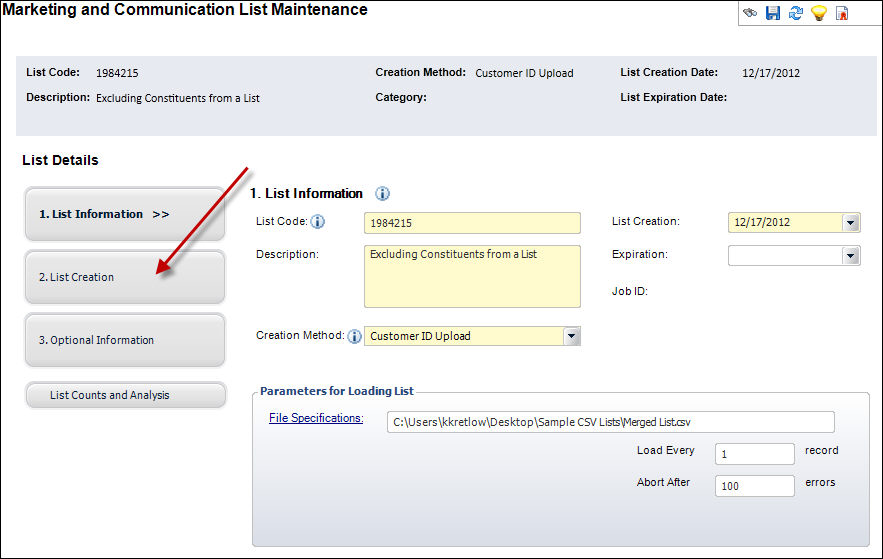Image resolution: width=883 pixels, height=559 pixels.
Task: Click the info icon beside List Code label
Action: [x=318, y=222]
